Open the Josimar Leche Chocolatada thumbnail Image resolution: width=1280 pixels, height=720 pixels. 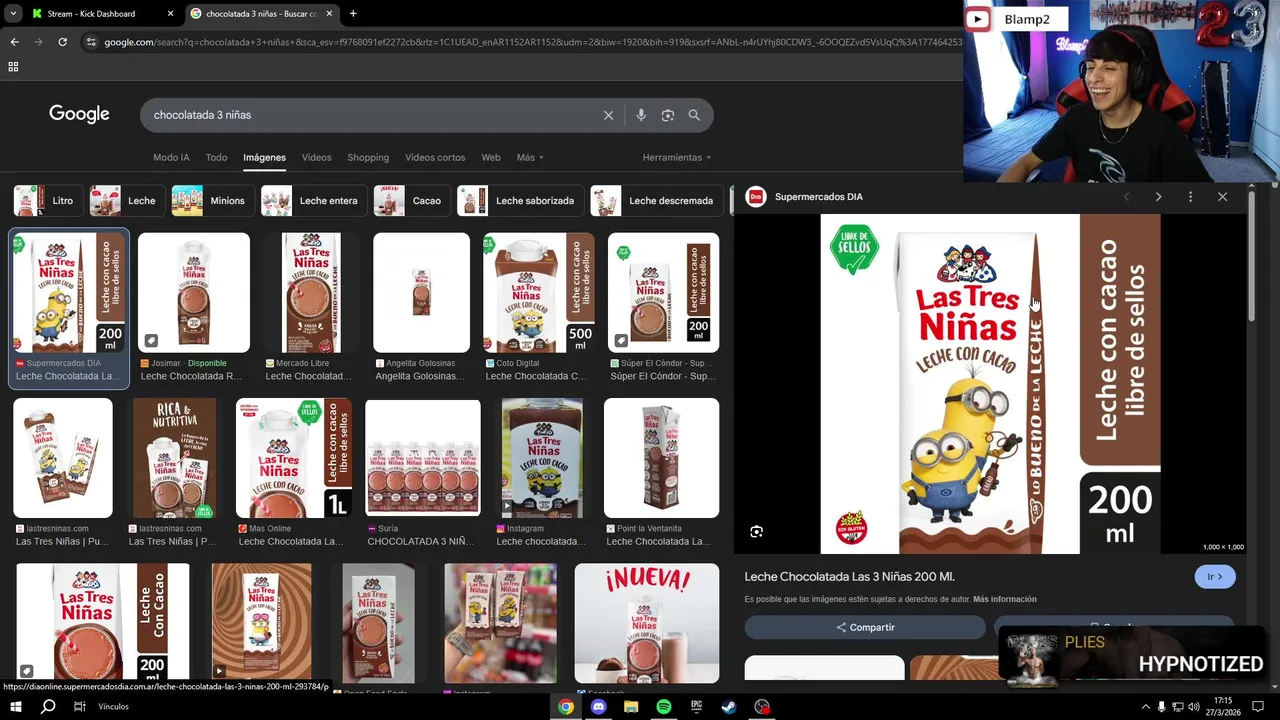[x=194, y=293]
